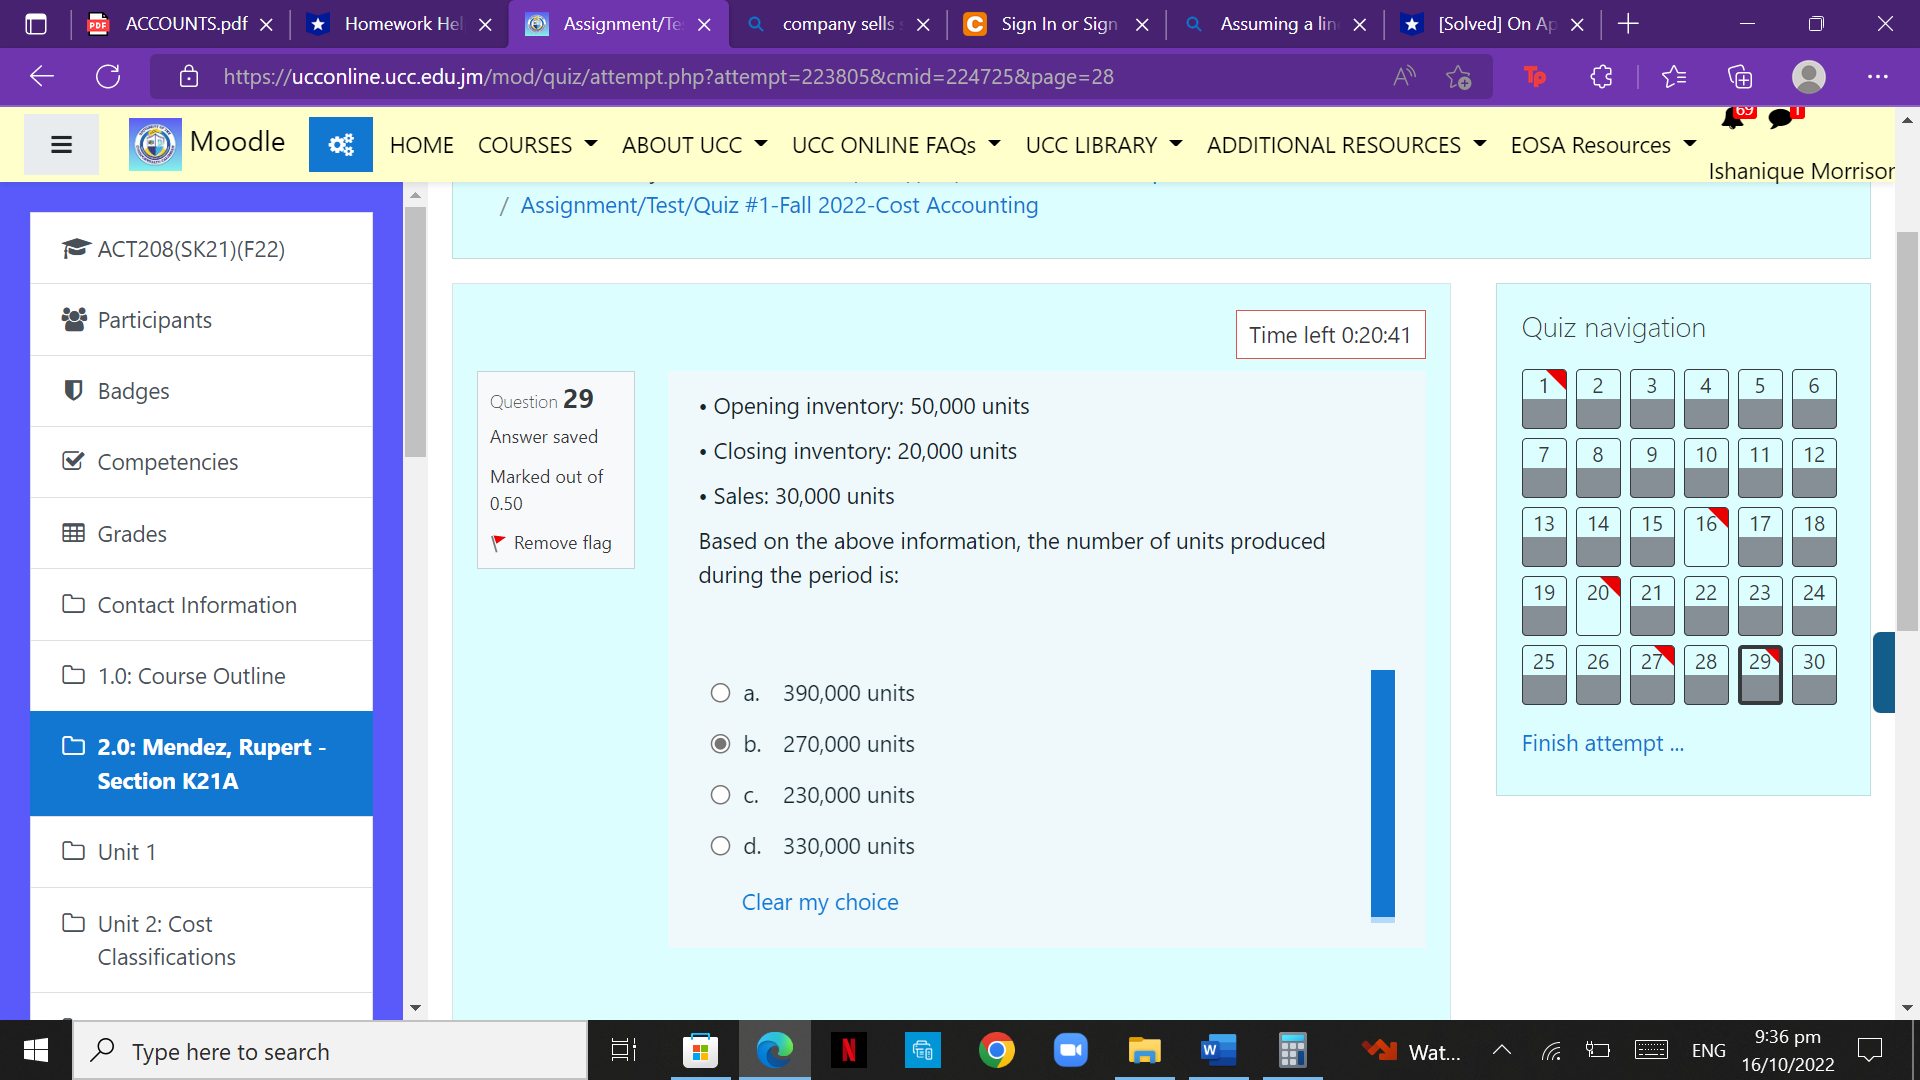Open the hamburger menu in the top bar
The height and width of the screenshot is (1080, 1920).
(61, 144)
